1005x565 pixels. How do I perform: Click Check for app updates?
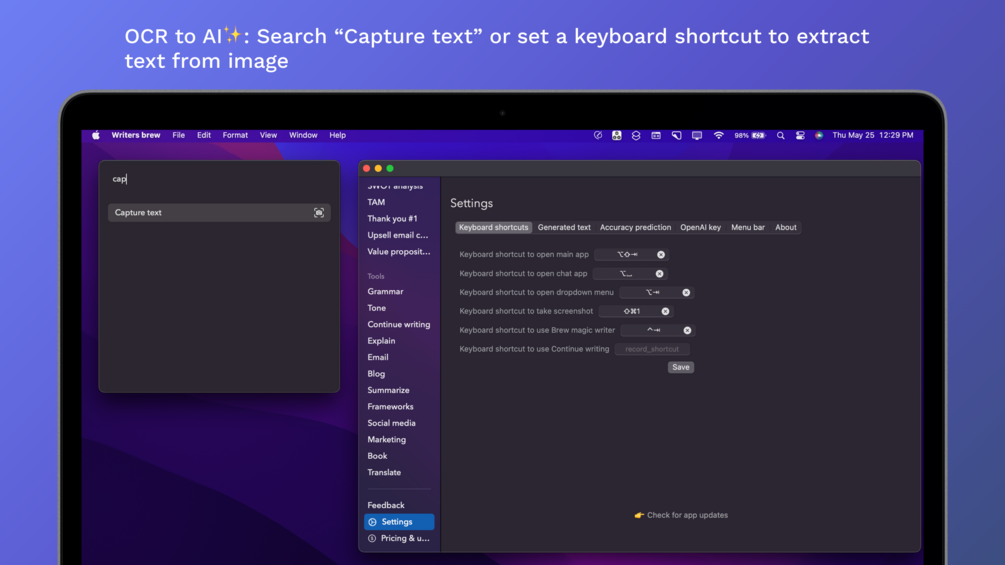pos(681,515)
